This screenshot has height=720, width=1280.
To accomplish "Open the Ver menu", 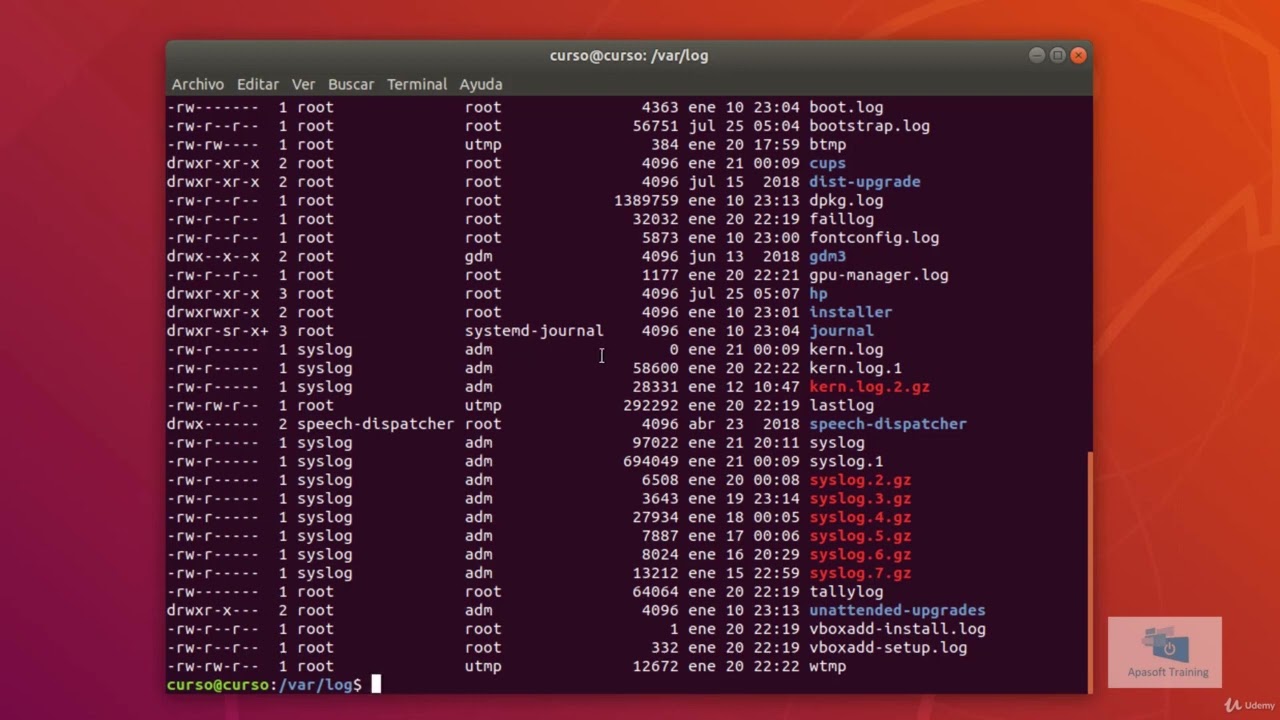I will (x=303, y=84).
